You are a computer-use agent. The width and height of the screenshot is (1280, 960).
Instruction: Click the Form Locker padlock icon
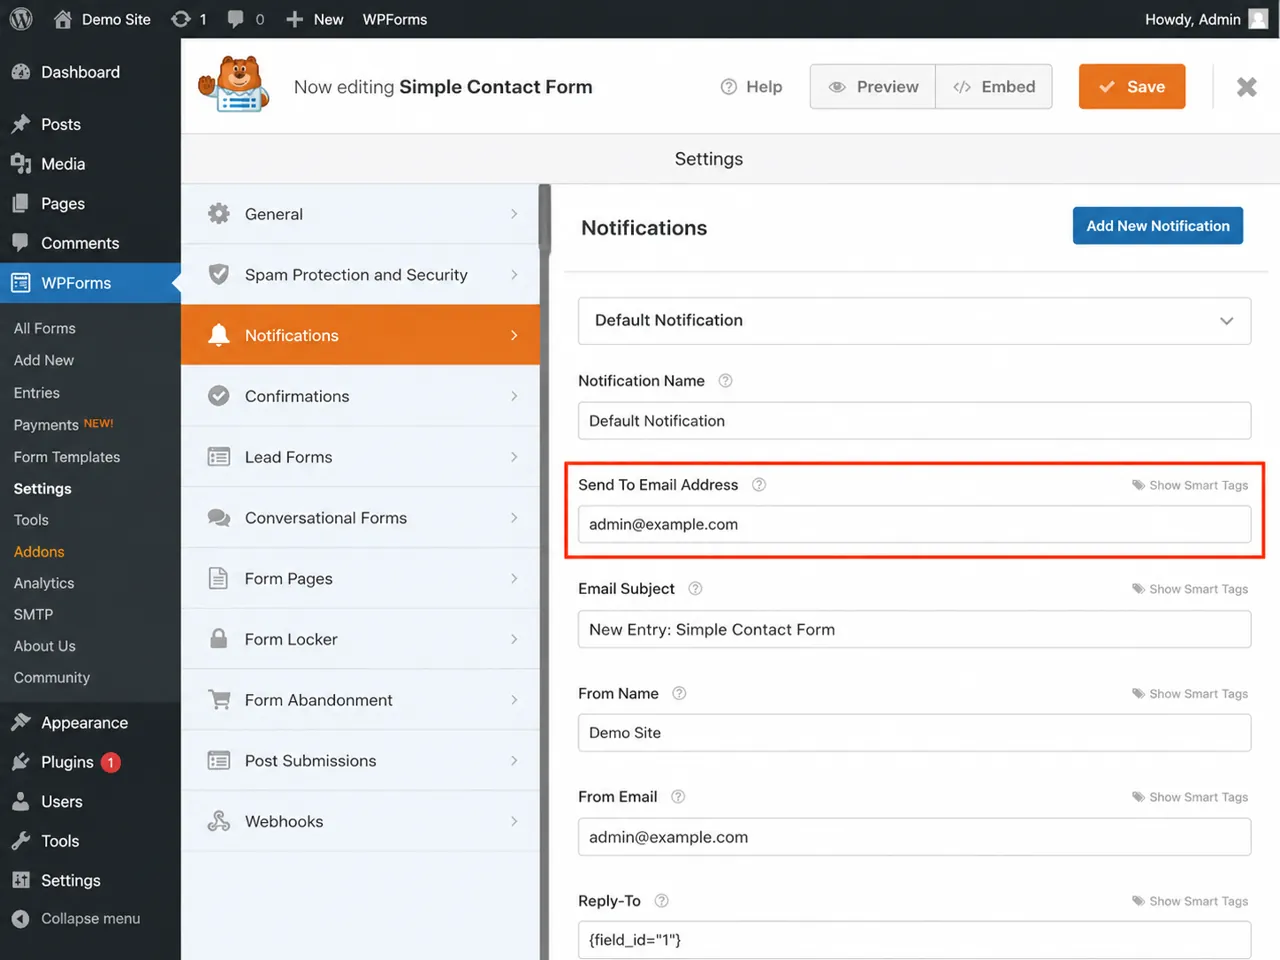coord(218,638)
